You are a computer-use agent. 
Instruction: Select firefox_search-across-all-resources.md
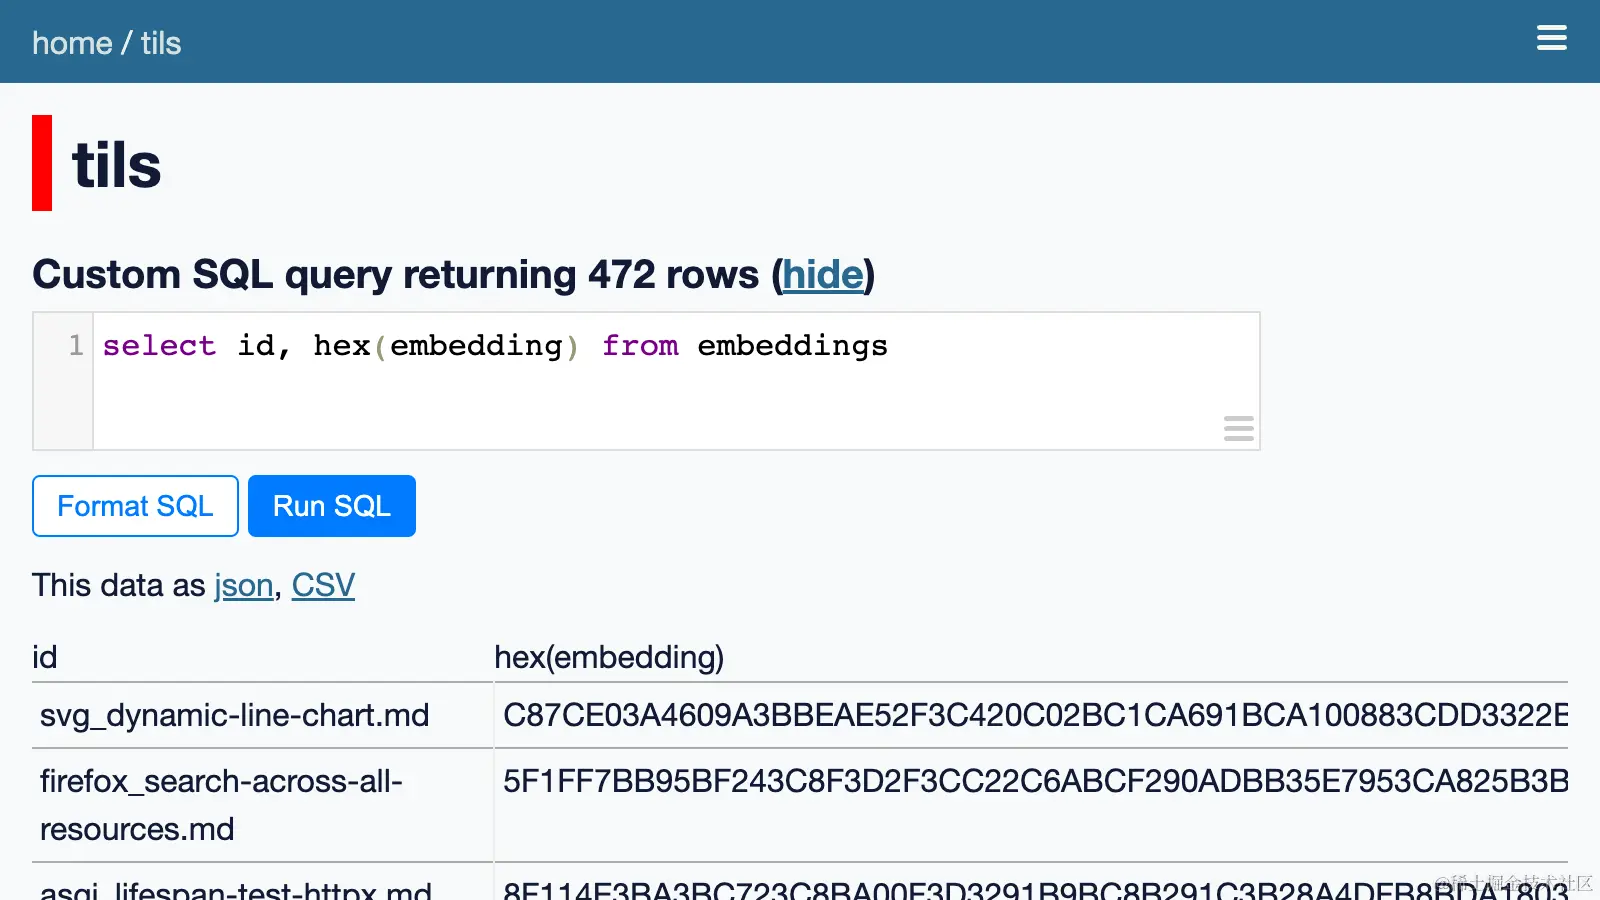coord(222,806)
